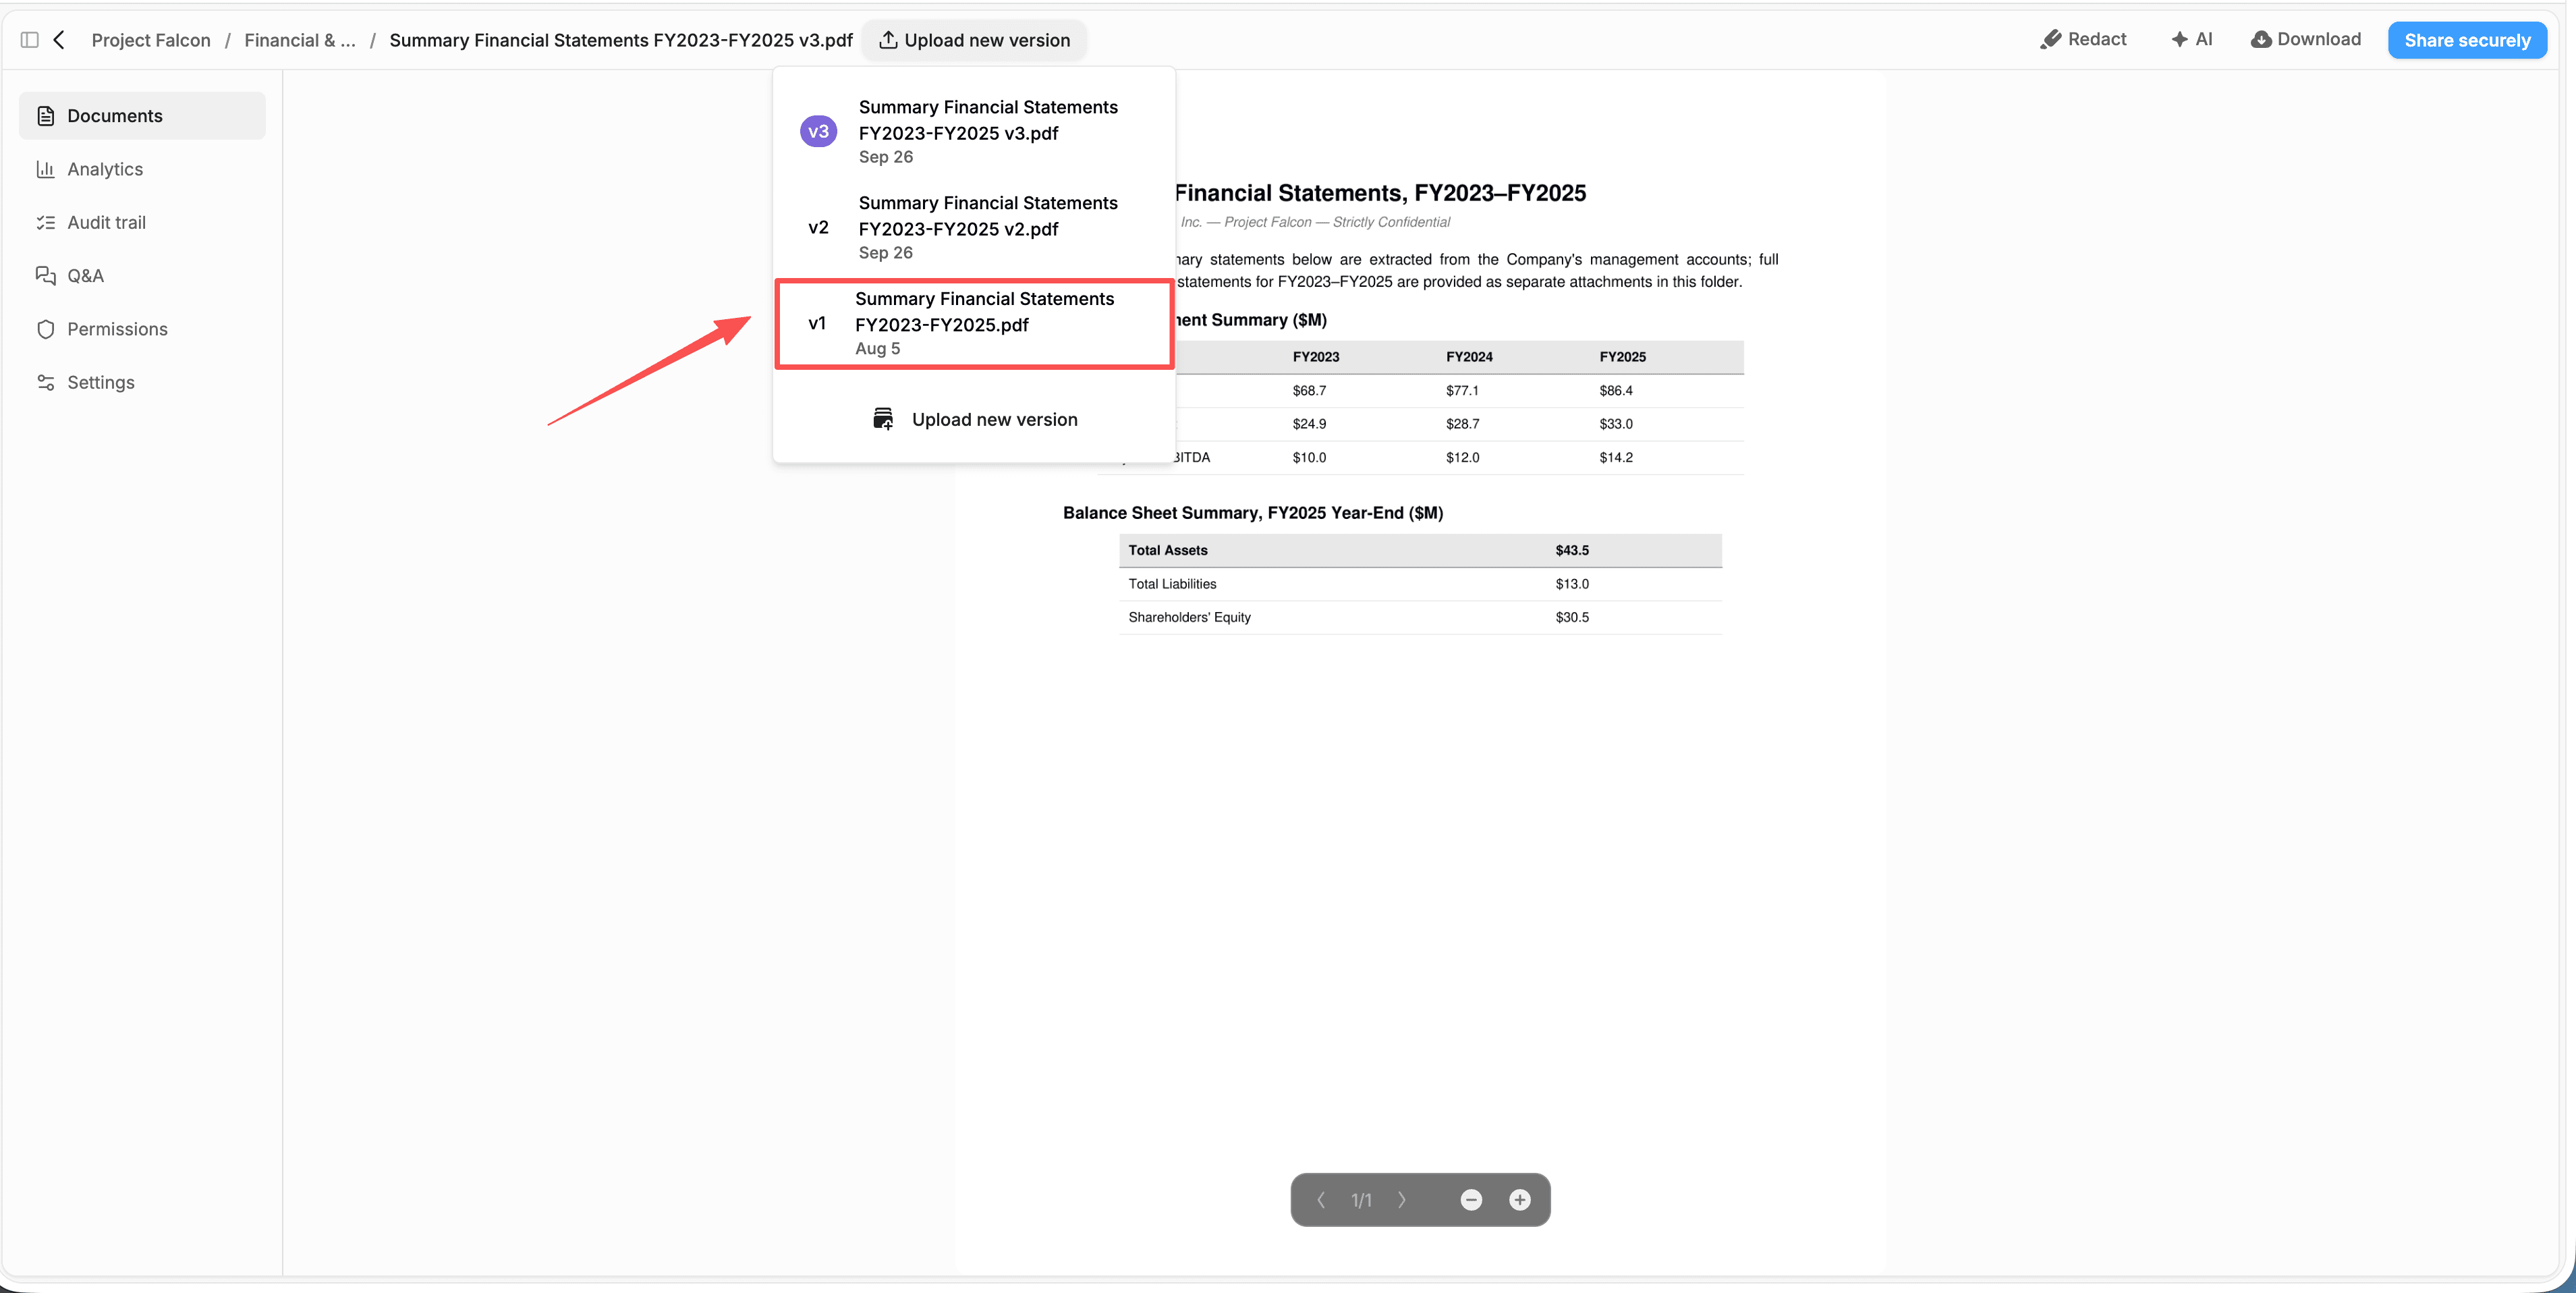Image resolution: width=2576 pixels, height=1293 pixels.
Task: Go to previous page in viewer
Action: 1320,1199
